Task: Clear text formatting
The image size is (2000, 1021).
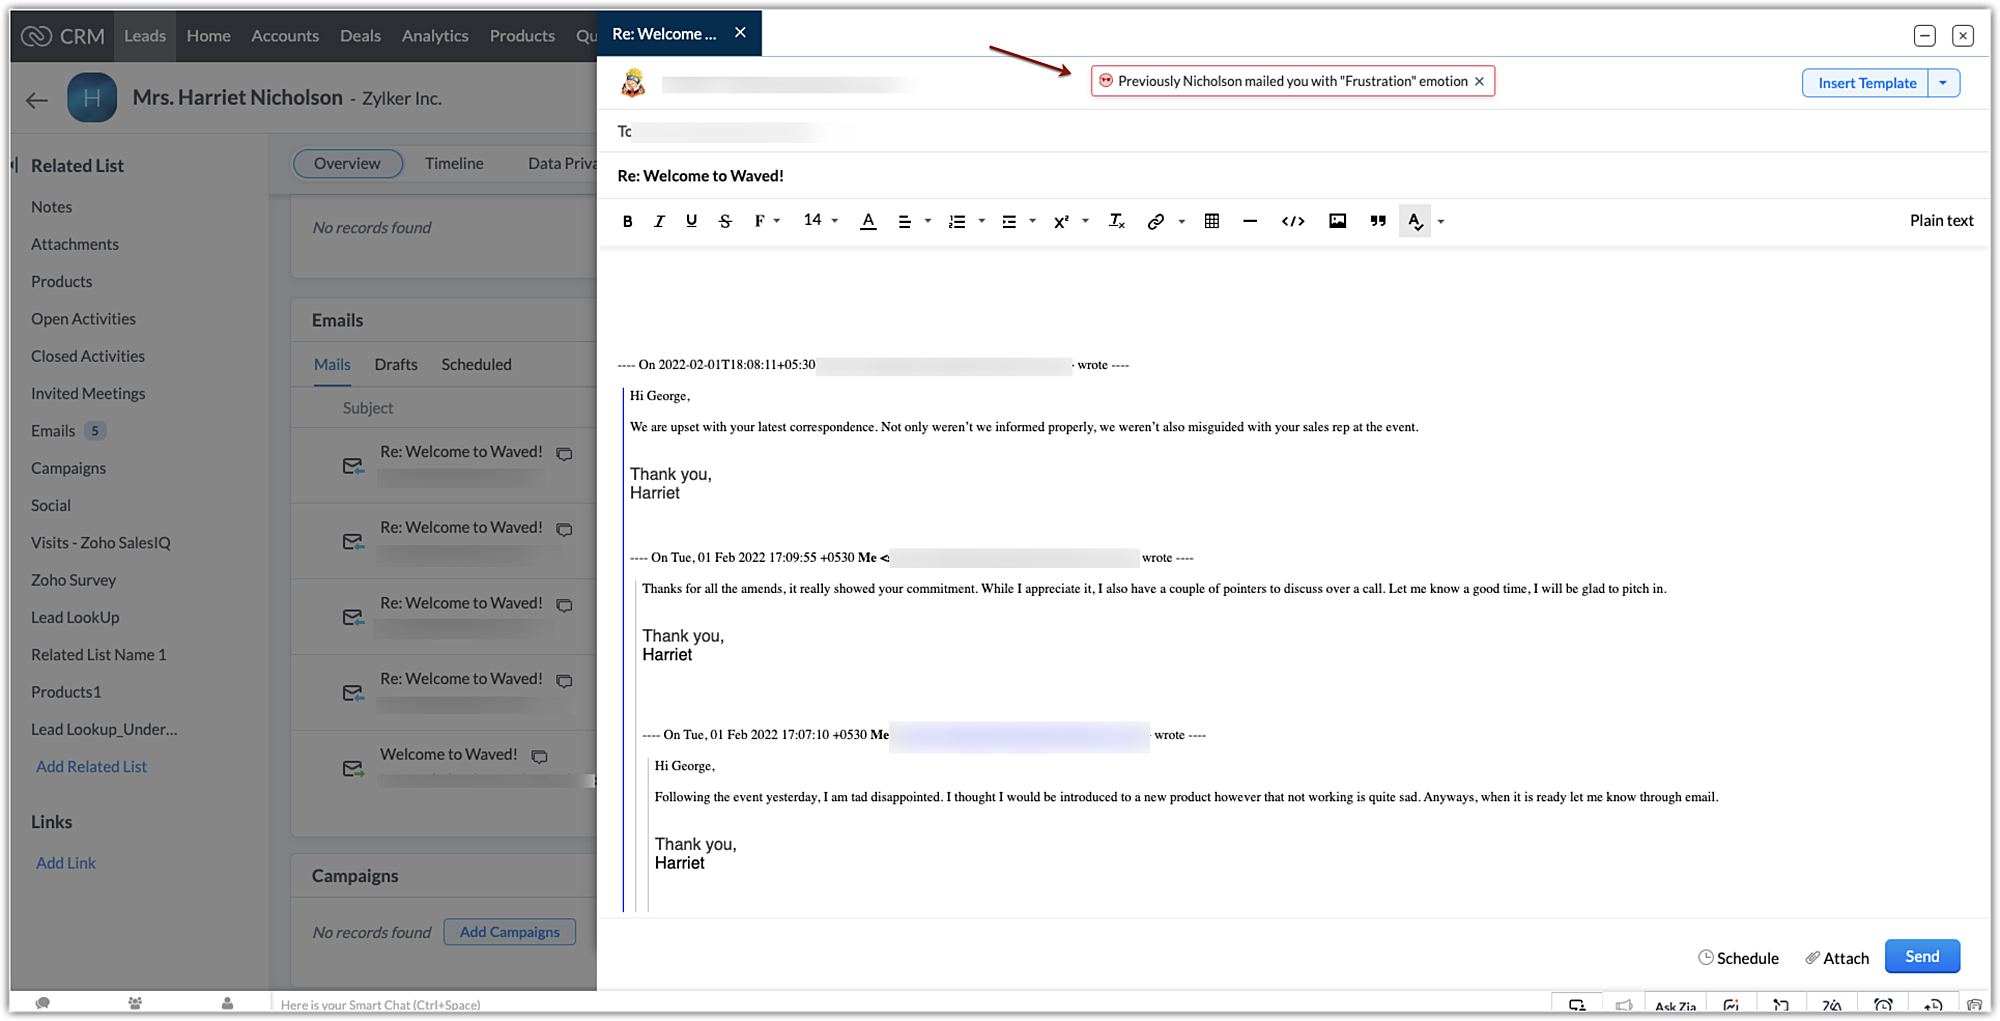Action: [1116, 221]
